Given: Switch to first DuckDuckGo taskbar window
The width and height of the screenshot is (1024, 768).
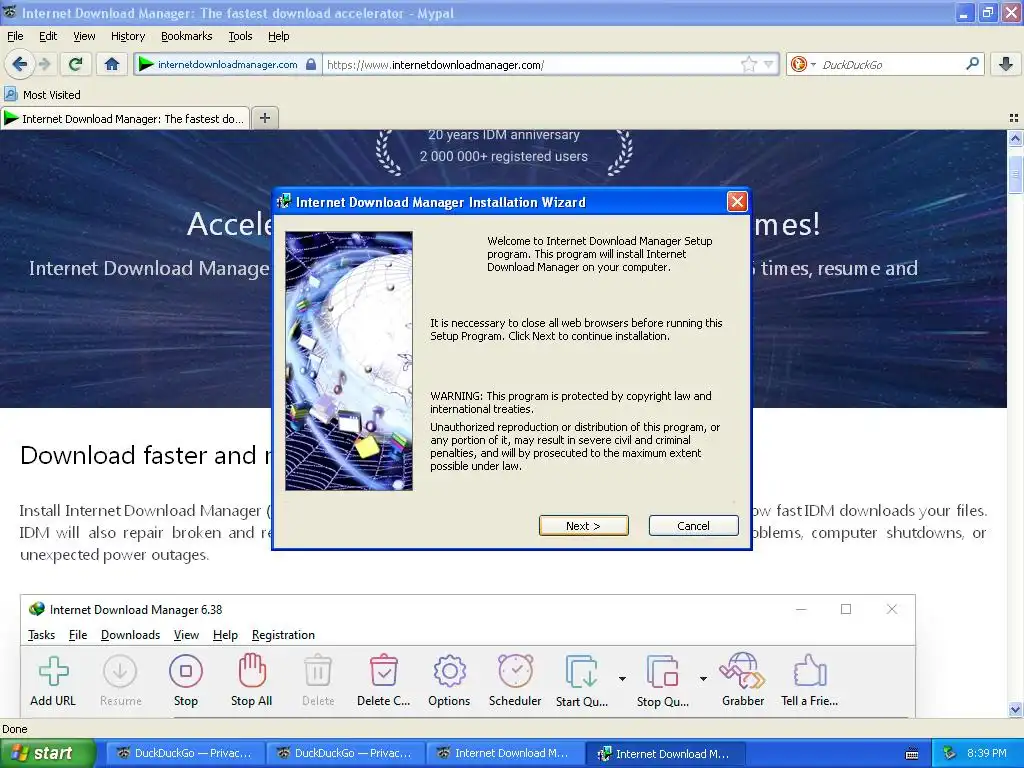Looking at the screenshot, I should click(x=184, y=754).
